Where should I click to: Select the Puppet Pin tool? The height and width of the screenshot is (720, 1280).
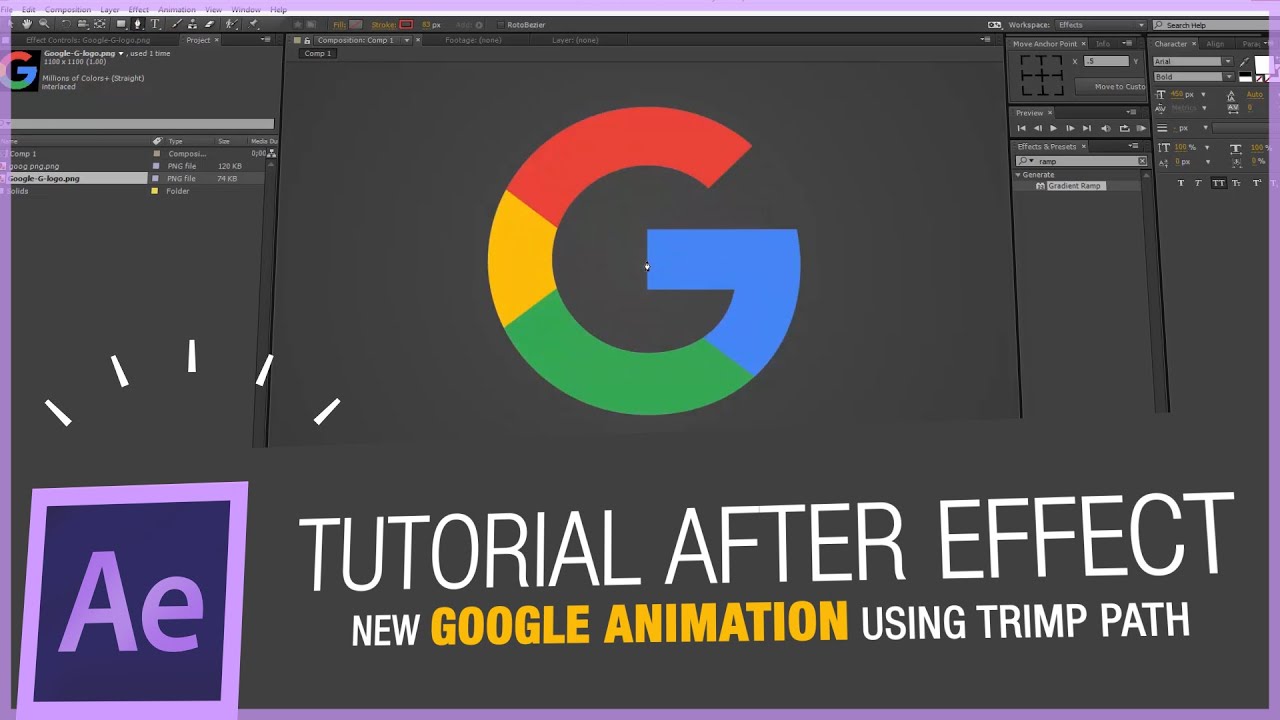tap(253, 24)
